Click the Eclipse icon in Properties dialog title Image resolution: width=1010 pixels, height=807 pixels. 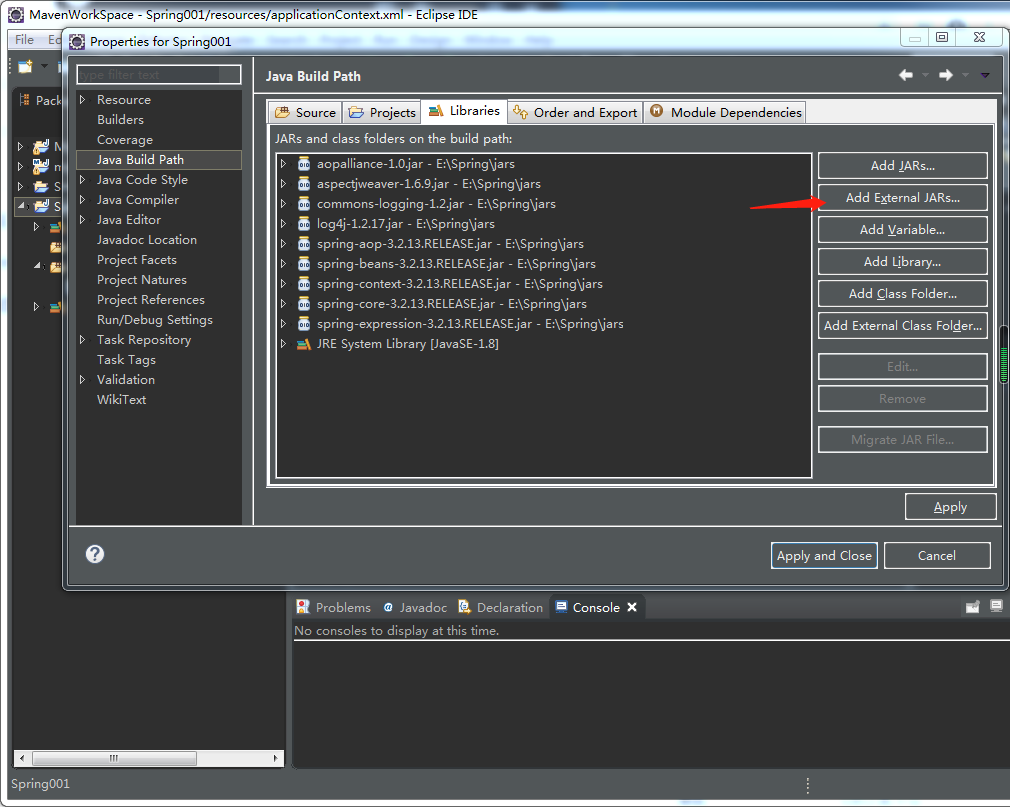tap(77, 42)
